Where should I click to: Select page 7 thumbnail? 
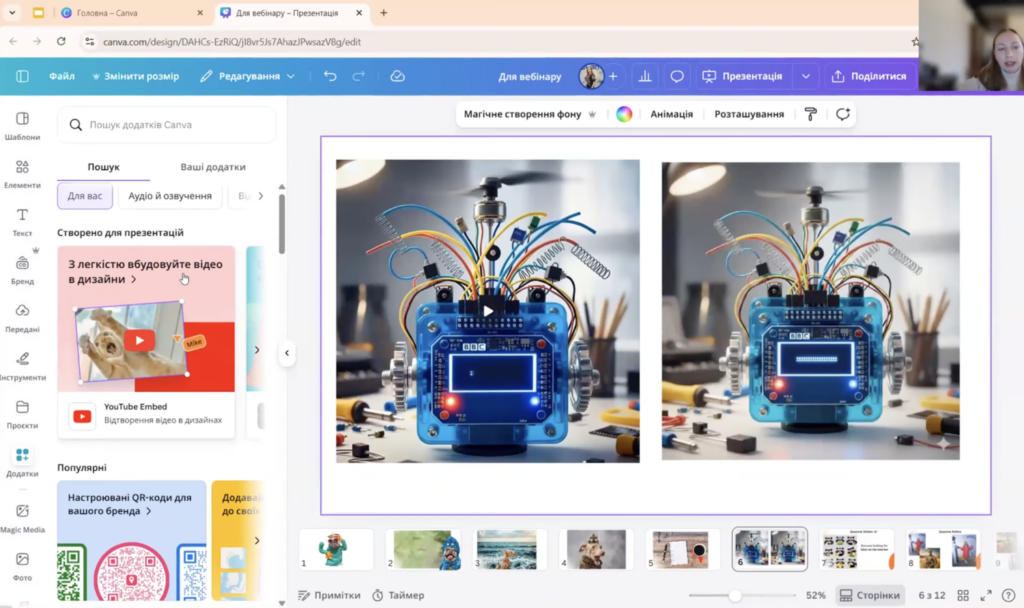[856, 549]
